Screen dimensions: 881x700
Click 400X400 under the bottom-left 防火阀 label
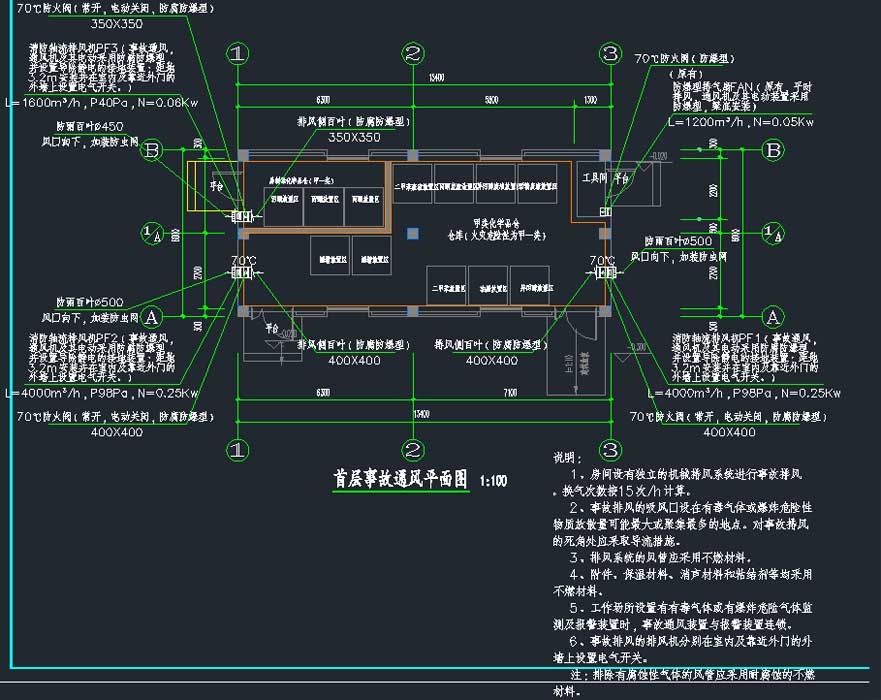(x=117, y=433)
